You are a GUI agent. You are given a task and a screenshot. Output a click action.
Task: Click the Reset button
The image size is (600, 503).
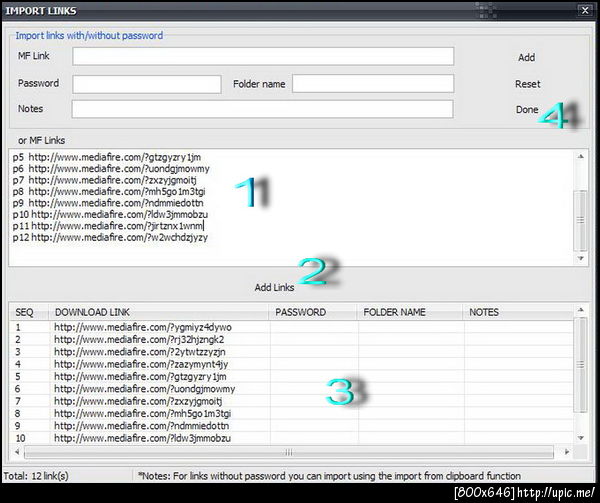click(527, 84)
